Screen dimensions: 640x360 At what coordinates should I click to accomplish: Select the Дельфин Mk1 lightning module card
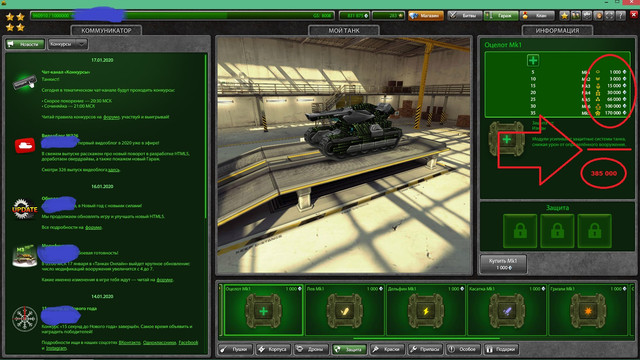pos(426,310)
